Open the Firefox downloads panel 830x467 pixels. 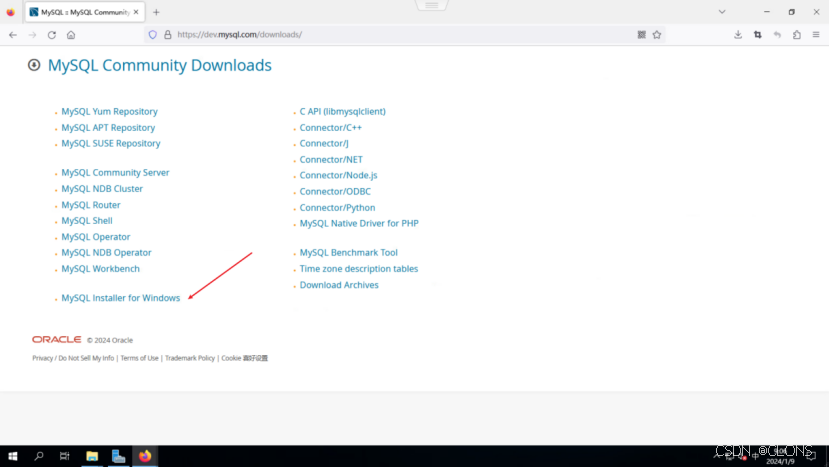(x=738, y=35)
